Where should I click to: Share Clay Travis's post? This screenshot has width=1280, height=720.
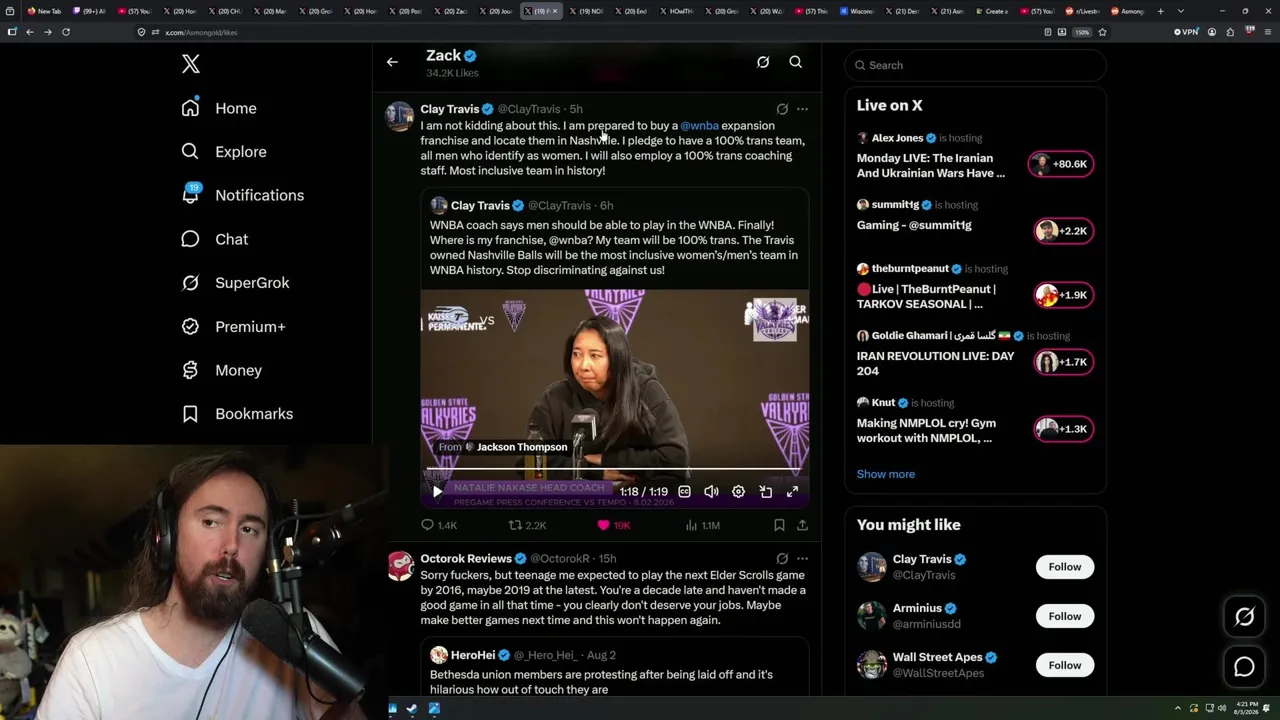coord(802,525)
